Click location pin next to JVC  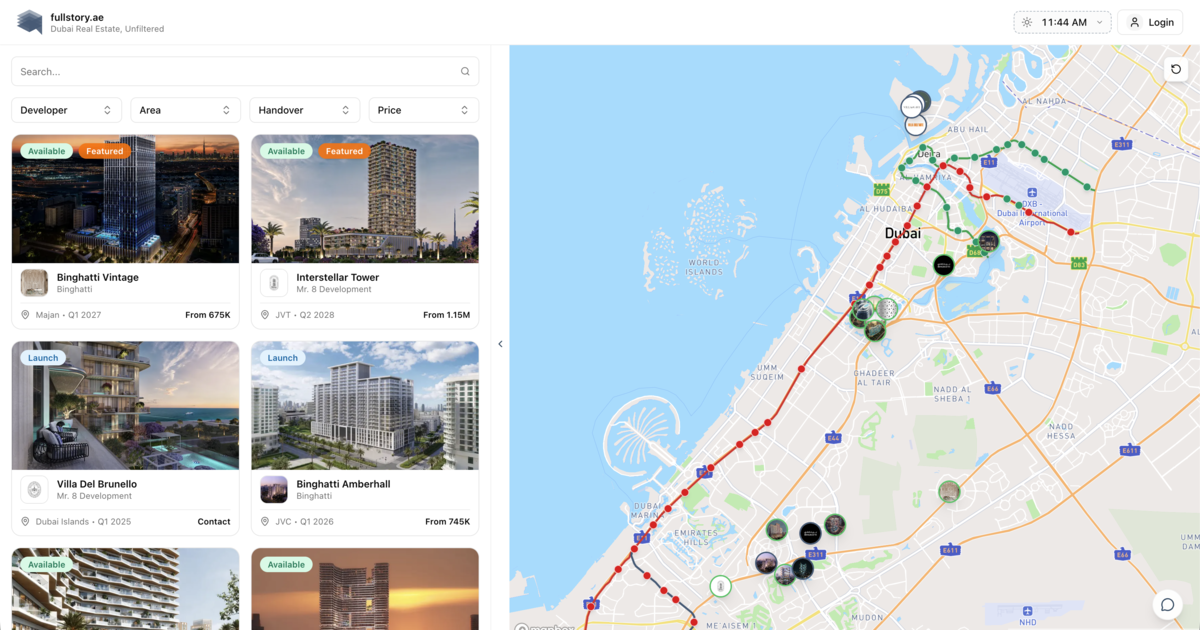point(266,522)
